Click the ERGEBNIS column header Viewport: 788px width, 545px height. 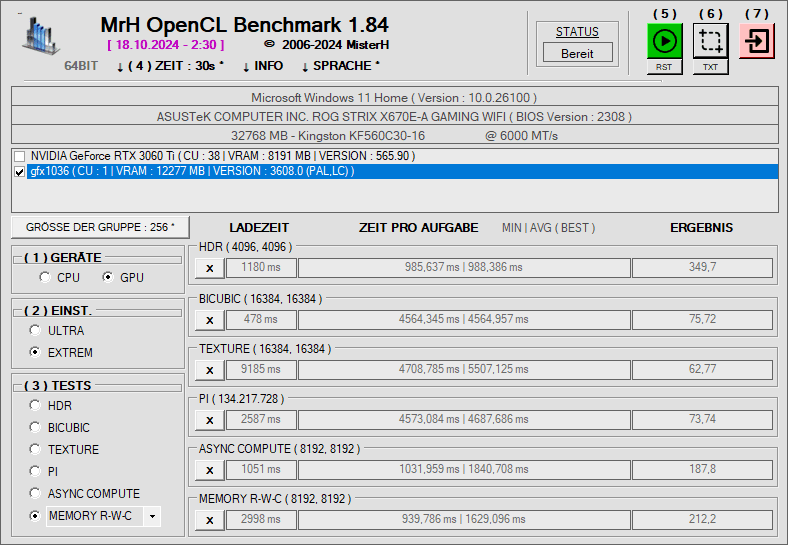pos(701,228)
